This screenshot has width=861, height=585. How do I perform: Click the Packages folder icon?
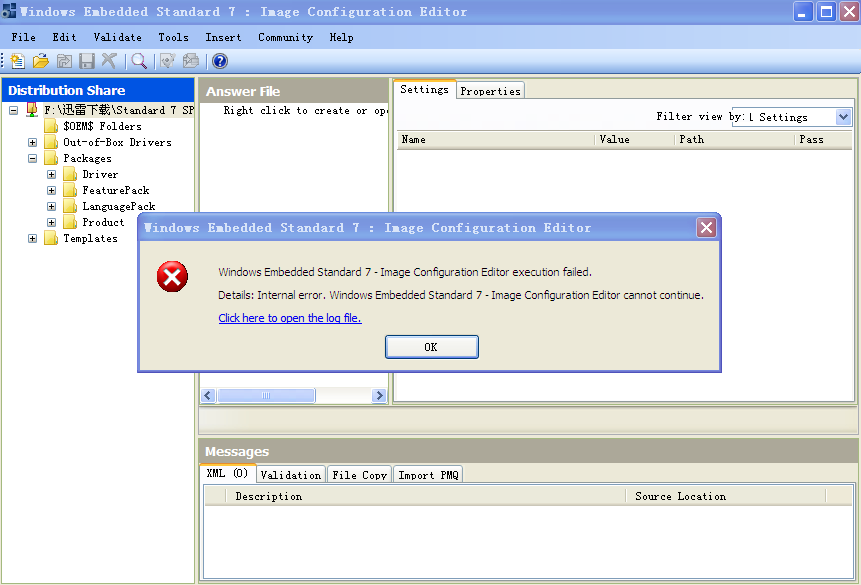pyautogui.click(x=51, y=158)
